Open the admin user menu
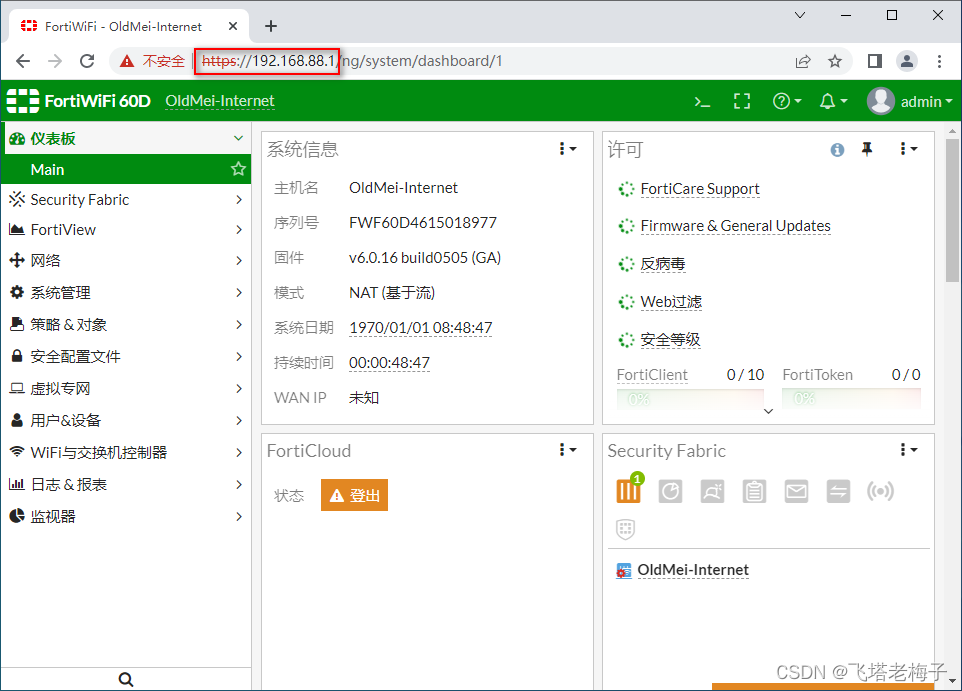 pyautogui.click(x=910, y=101)
